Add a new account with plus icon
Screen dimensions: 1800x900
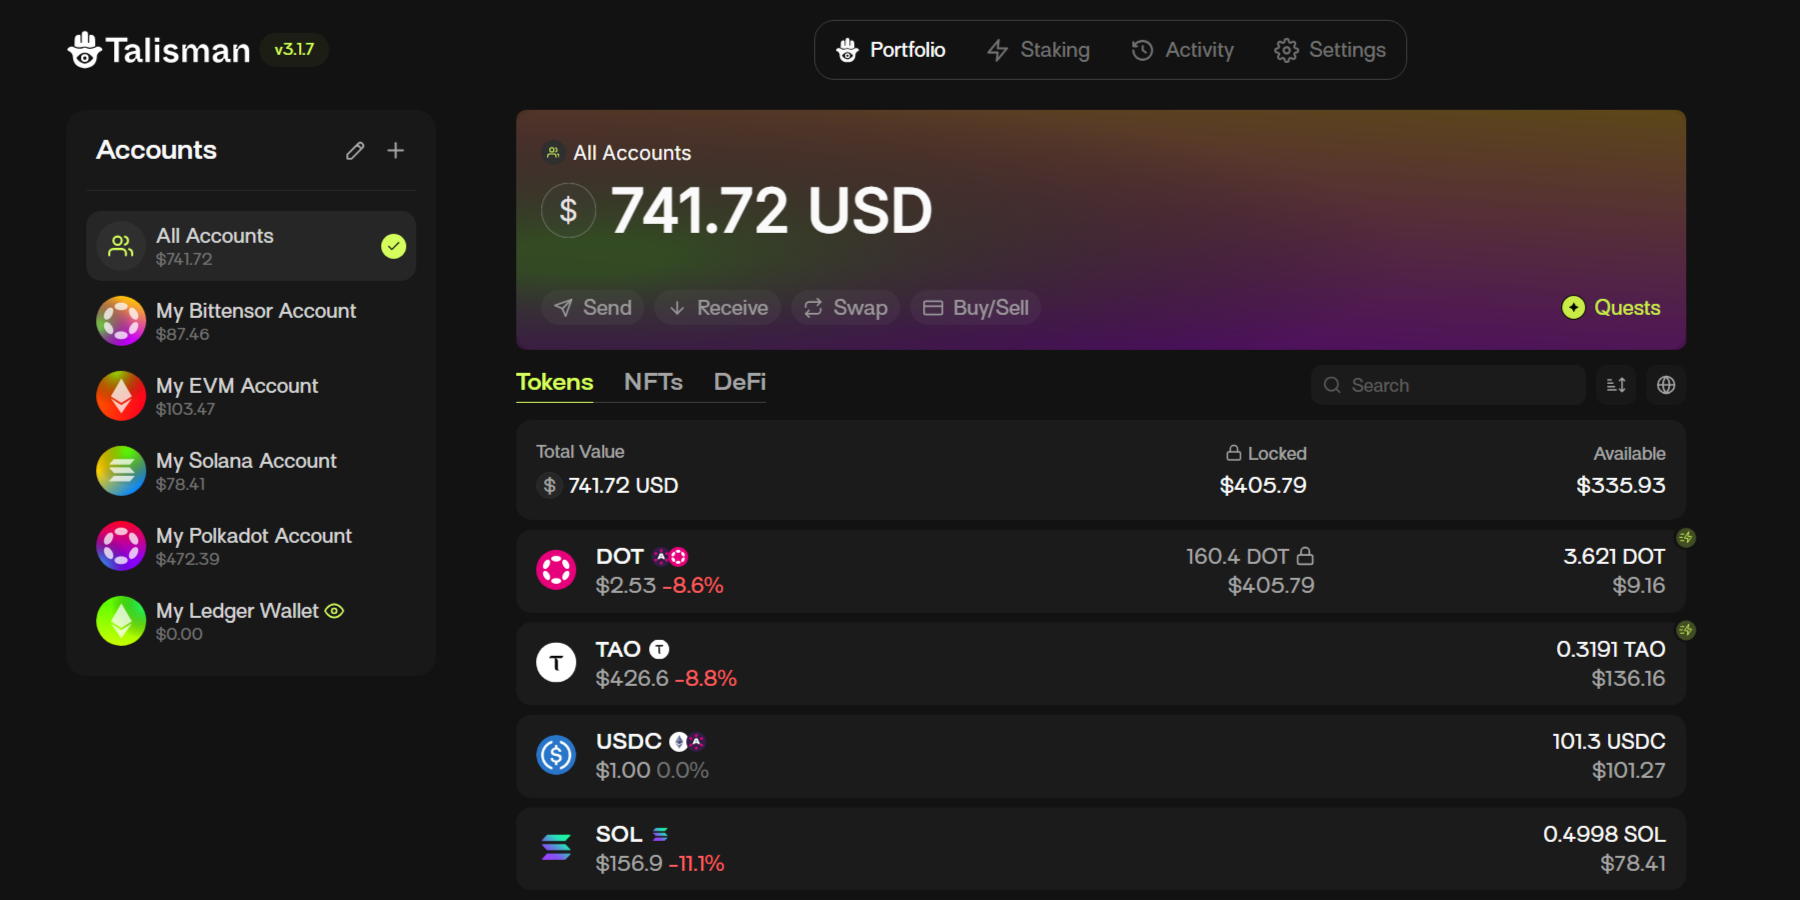point(396,151)
